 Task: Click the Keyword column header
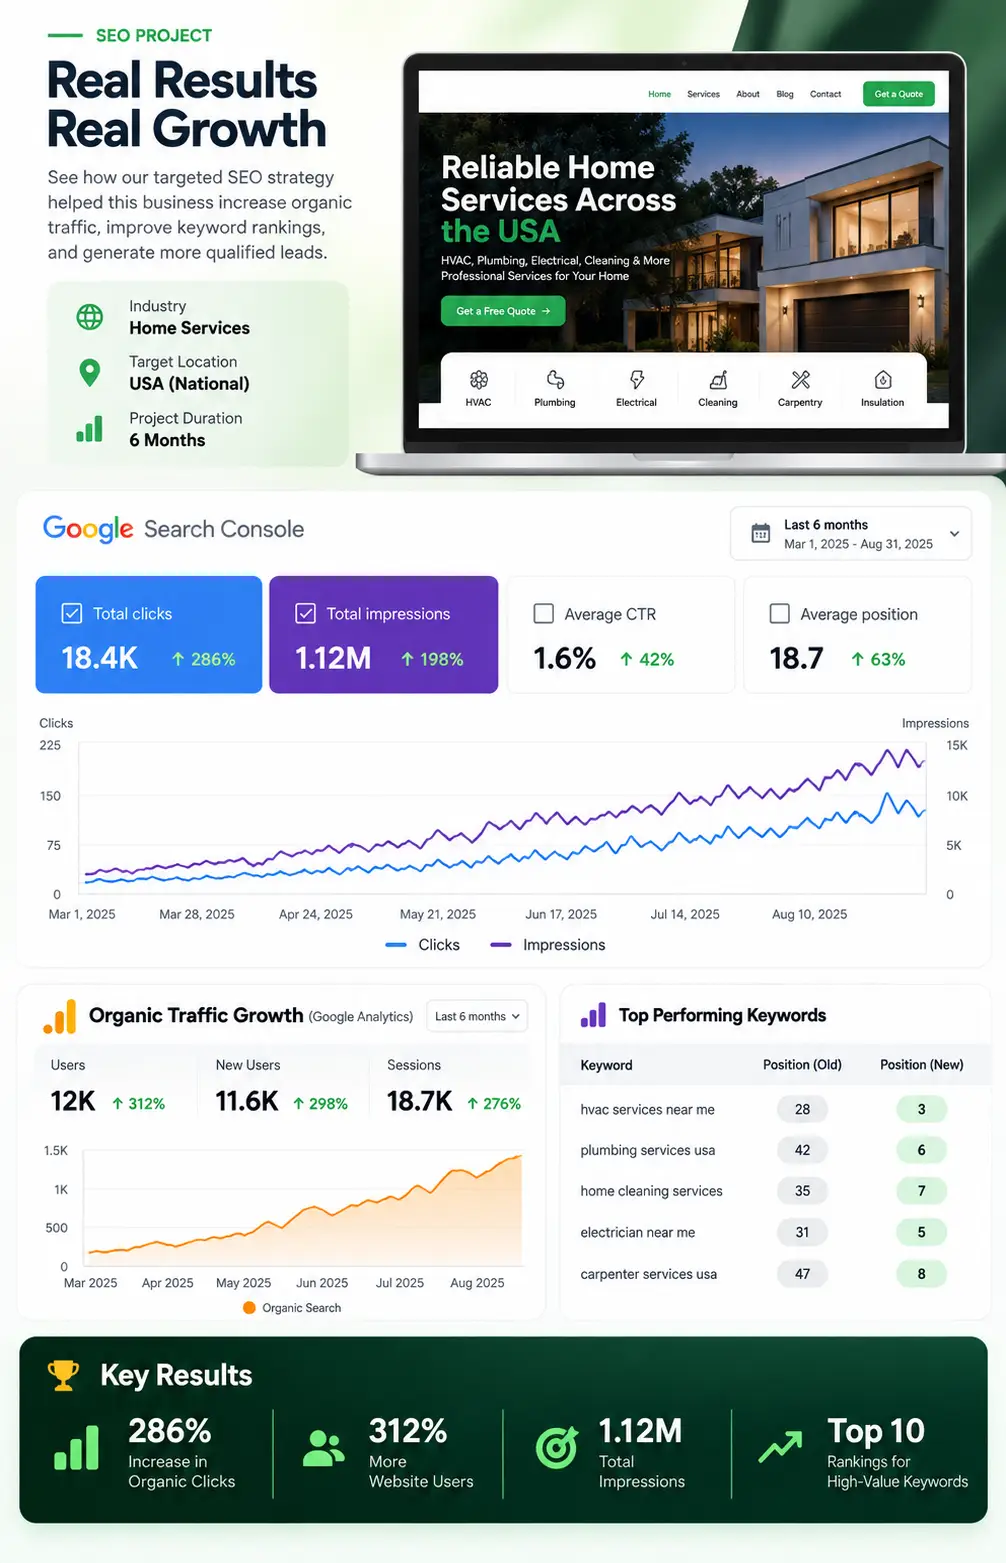(x=606, y=1065)
